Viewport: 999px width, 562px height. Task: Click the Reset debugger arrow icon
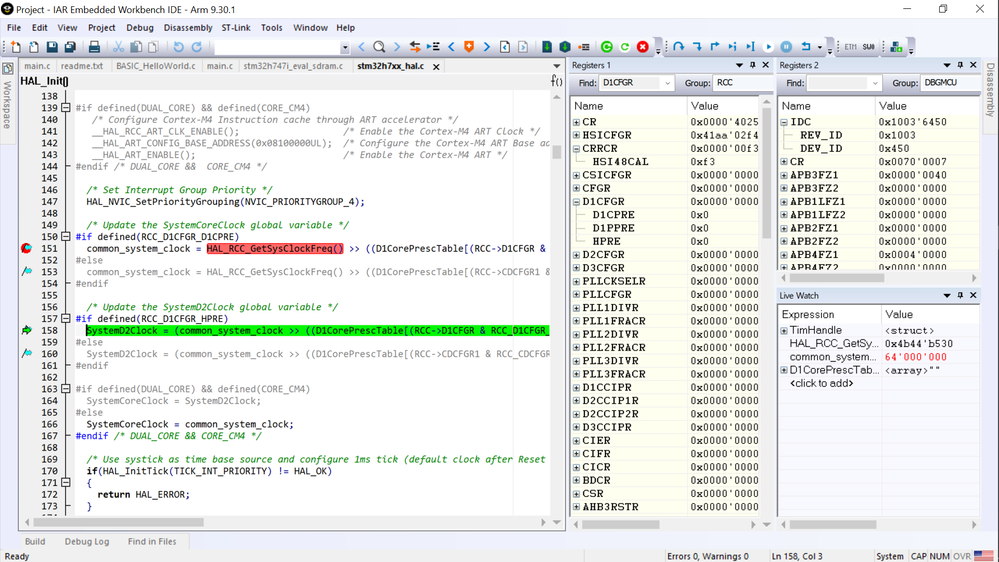tap(805, 47)
